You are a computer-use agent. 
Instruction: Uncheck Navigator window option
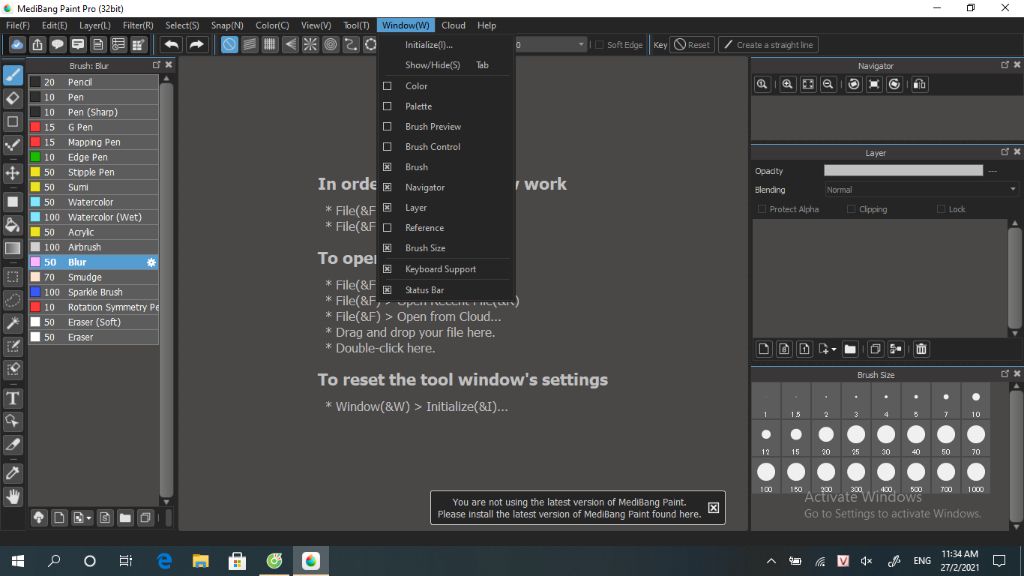pos(387,187)
